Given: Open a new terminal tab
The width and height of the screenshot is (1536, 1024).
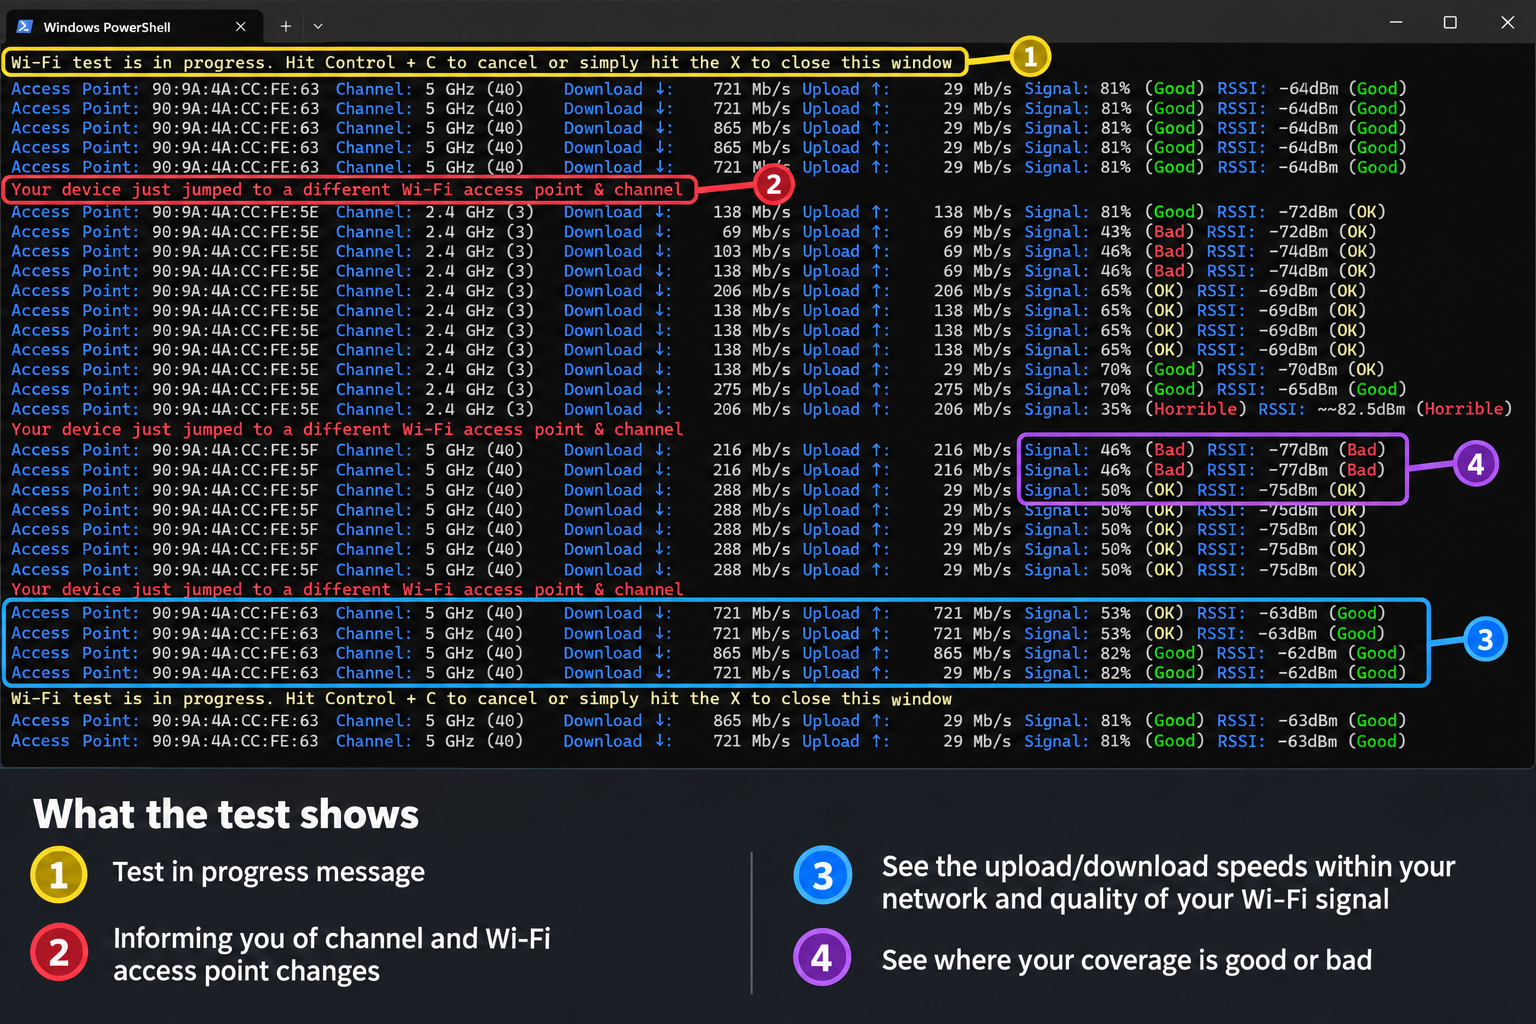Looking at the screenshot, I should [286, 26].
